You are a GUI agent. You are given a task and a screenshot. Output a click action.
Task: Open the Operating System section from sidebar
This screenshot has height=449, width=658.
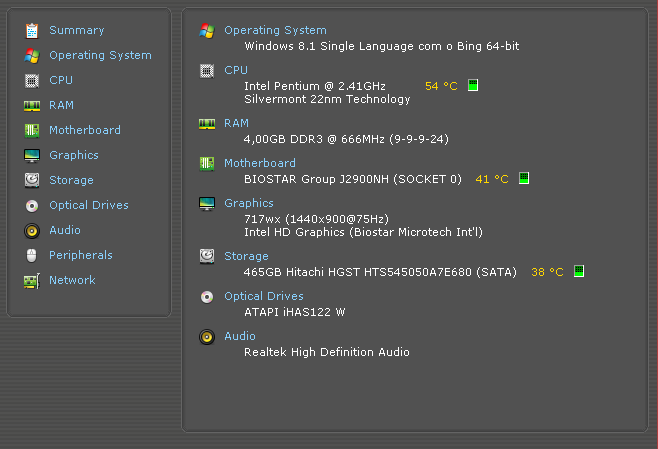pyautogui.click(x=100, y=55)
